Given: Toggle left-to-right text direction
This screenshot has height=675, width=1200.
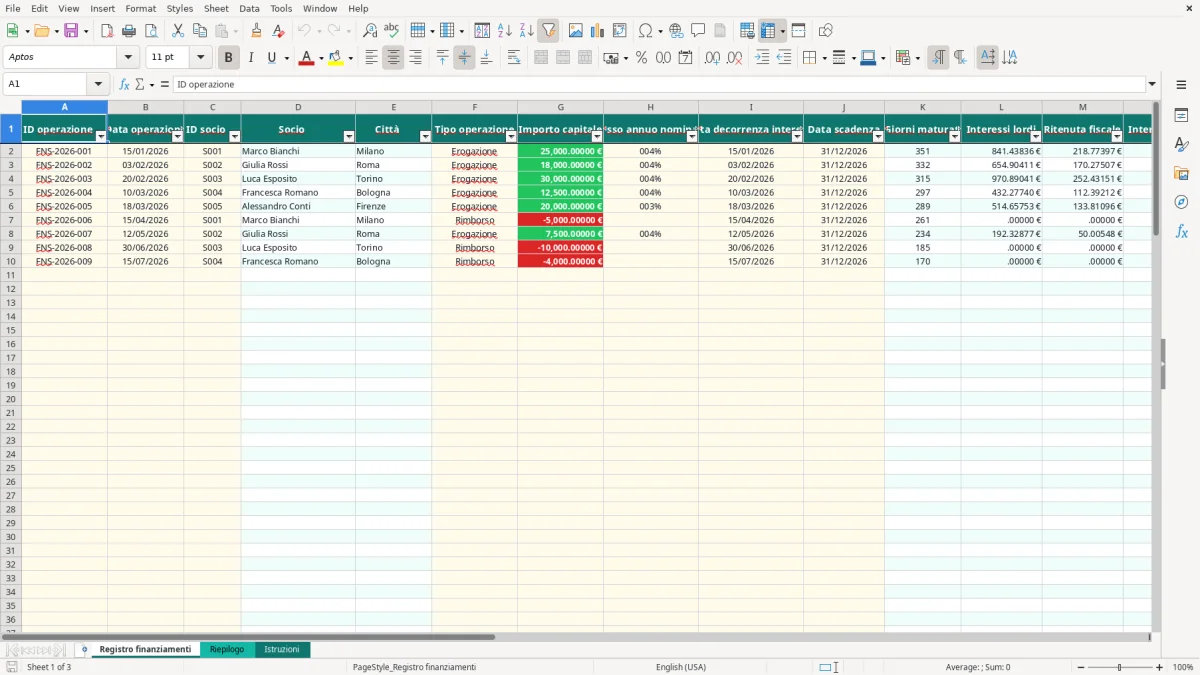Looking at the screenshot, I should (938, 58).
